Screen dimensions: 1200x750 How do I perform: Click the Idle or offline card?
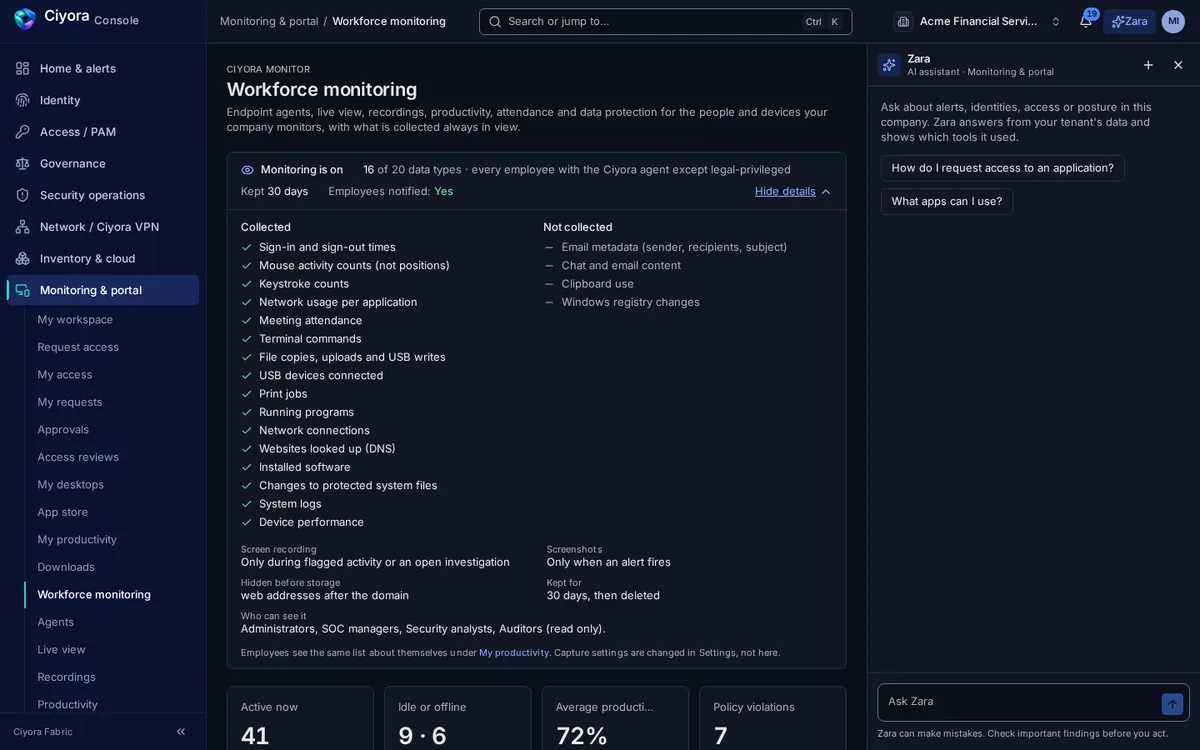(x=458, y=718)
